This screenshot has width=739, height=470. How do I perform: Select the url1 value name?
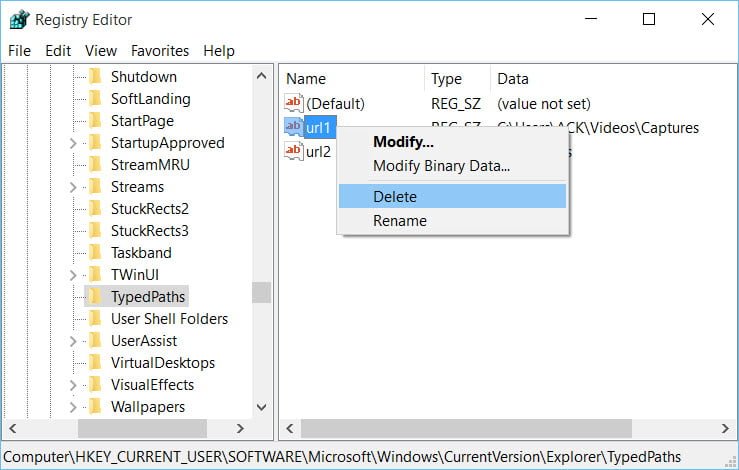pos(320,127)
